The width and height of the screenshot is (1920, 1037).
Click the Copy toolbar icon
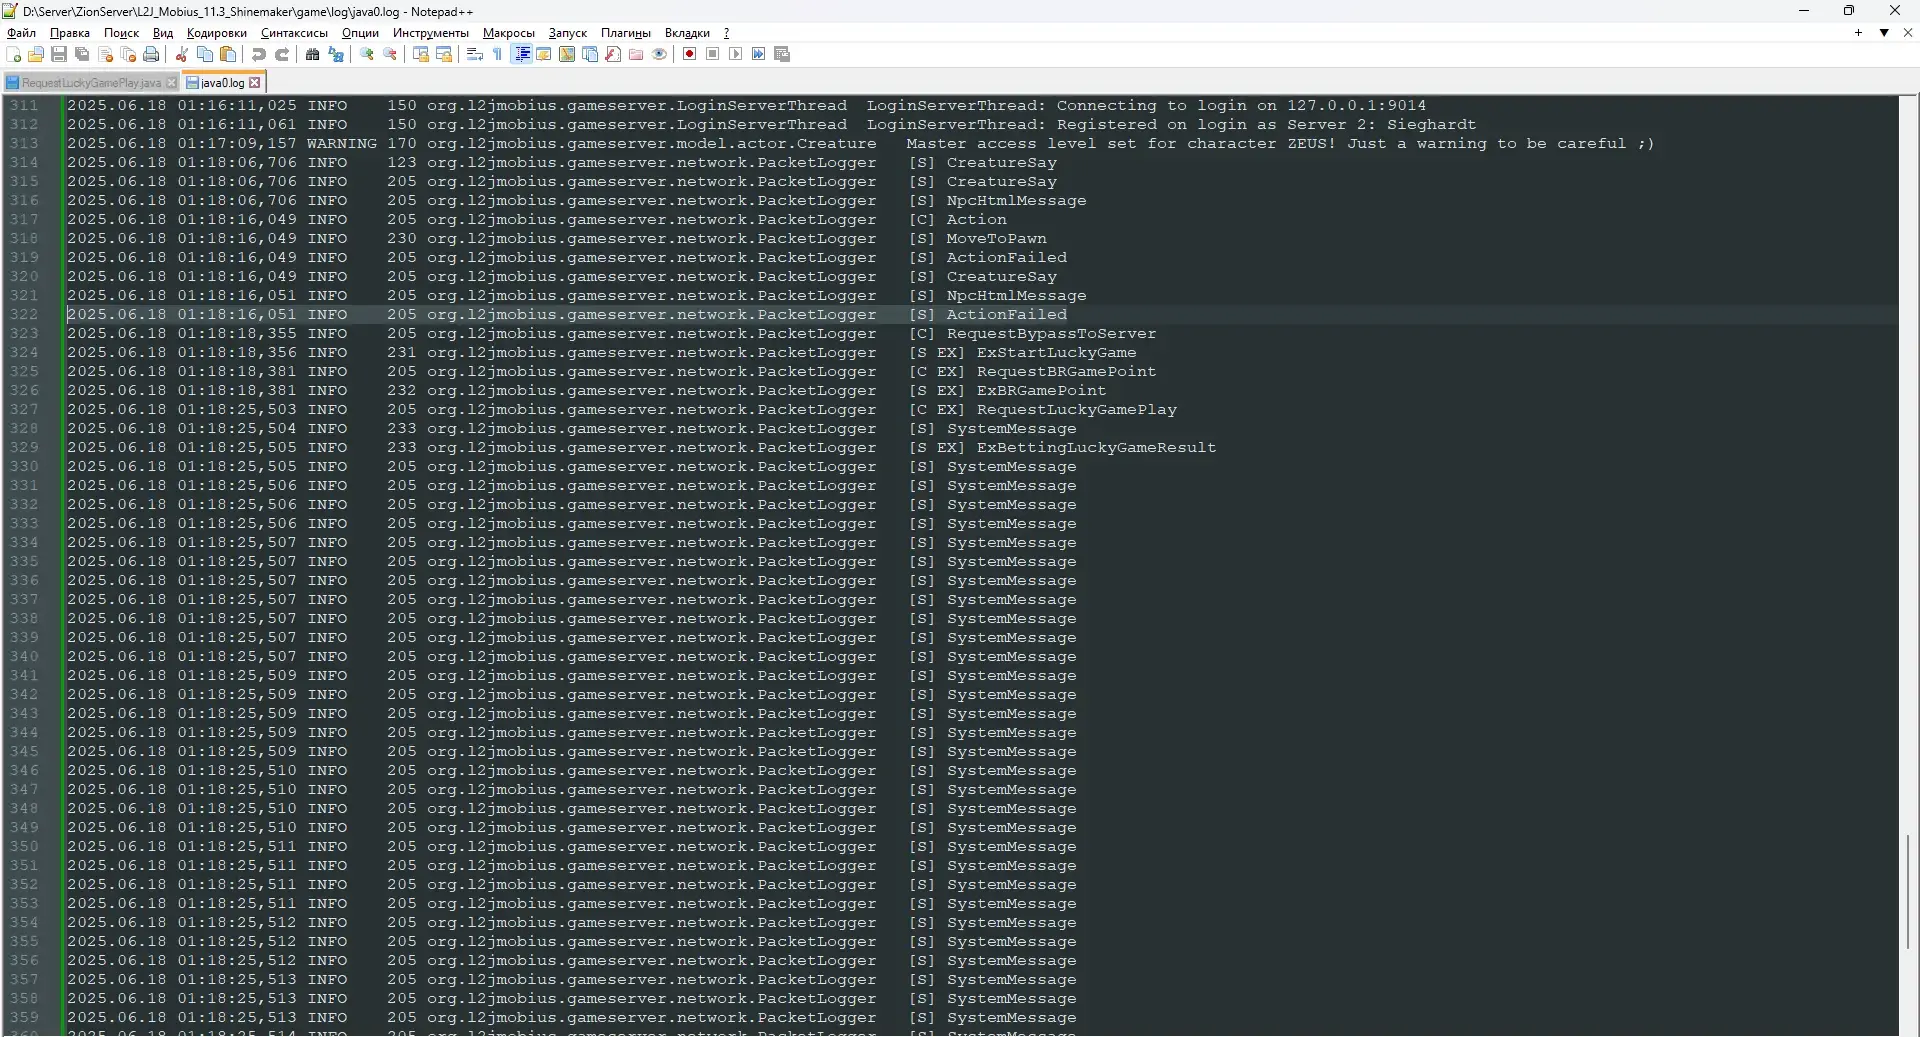[205, 54]
